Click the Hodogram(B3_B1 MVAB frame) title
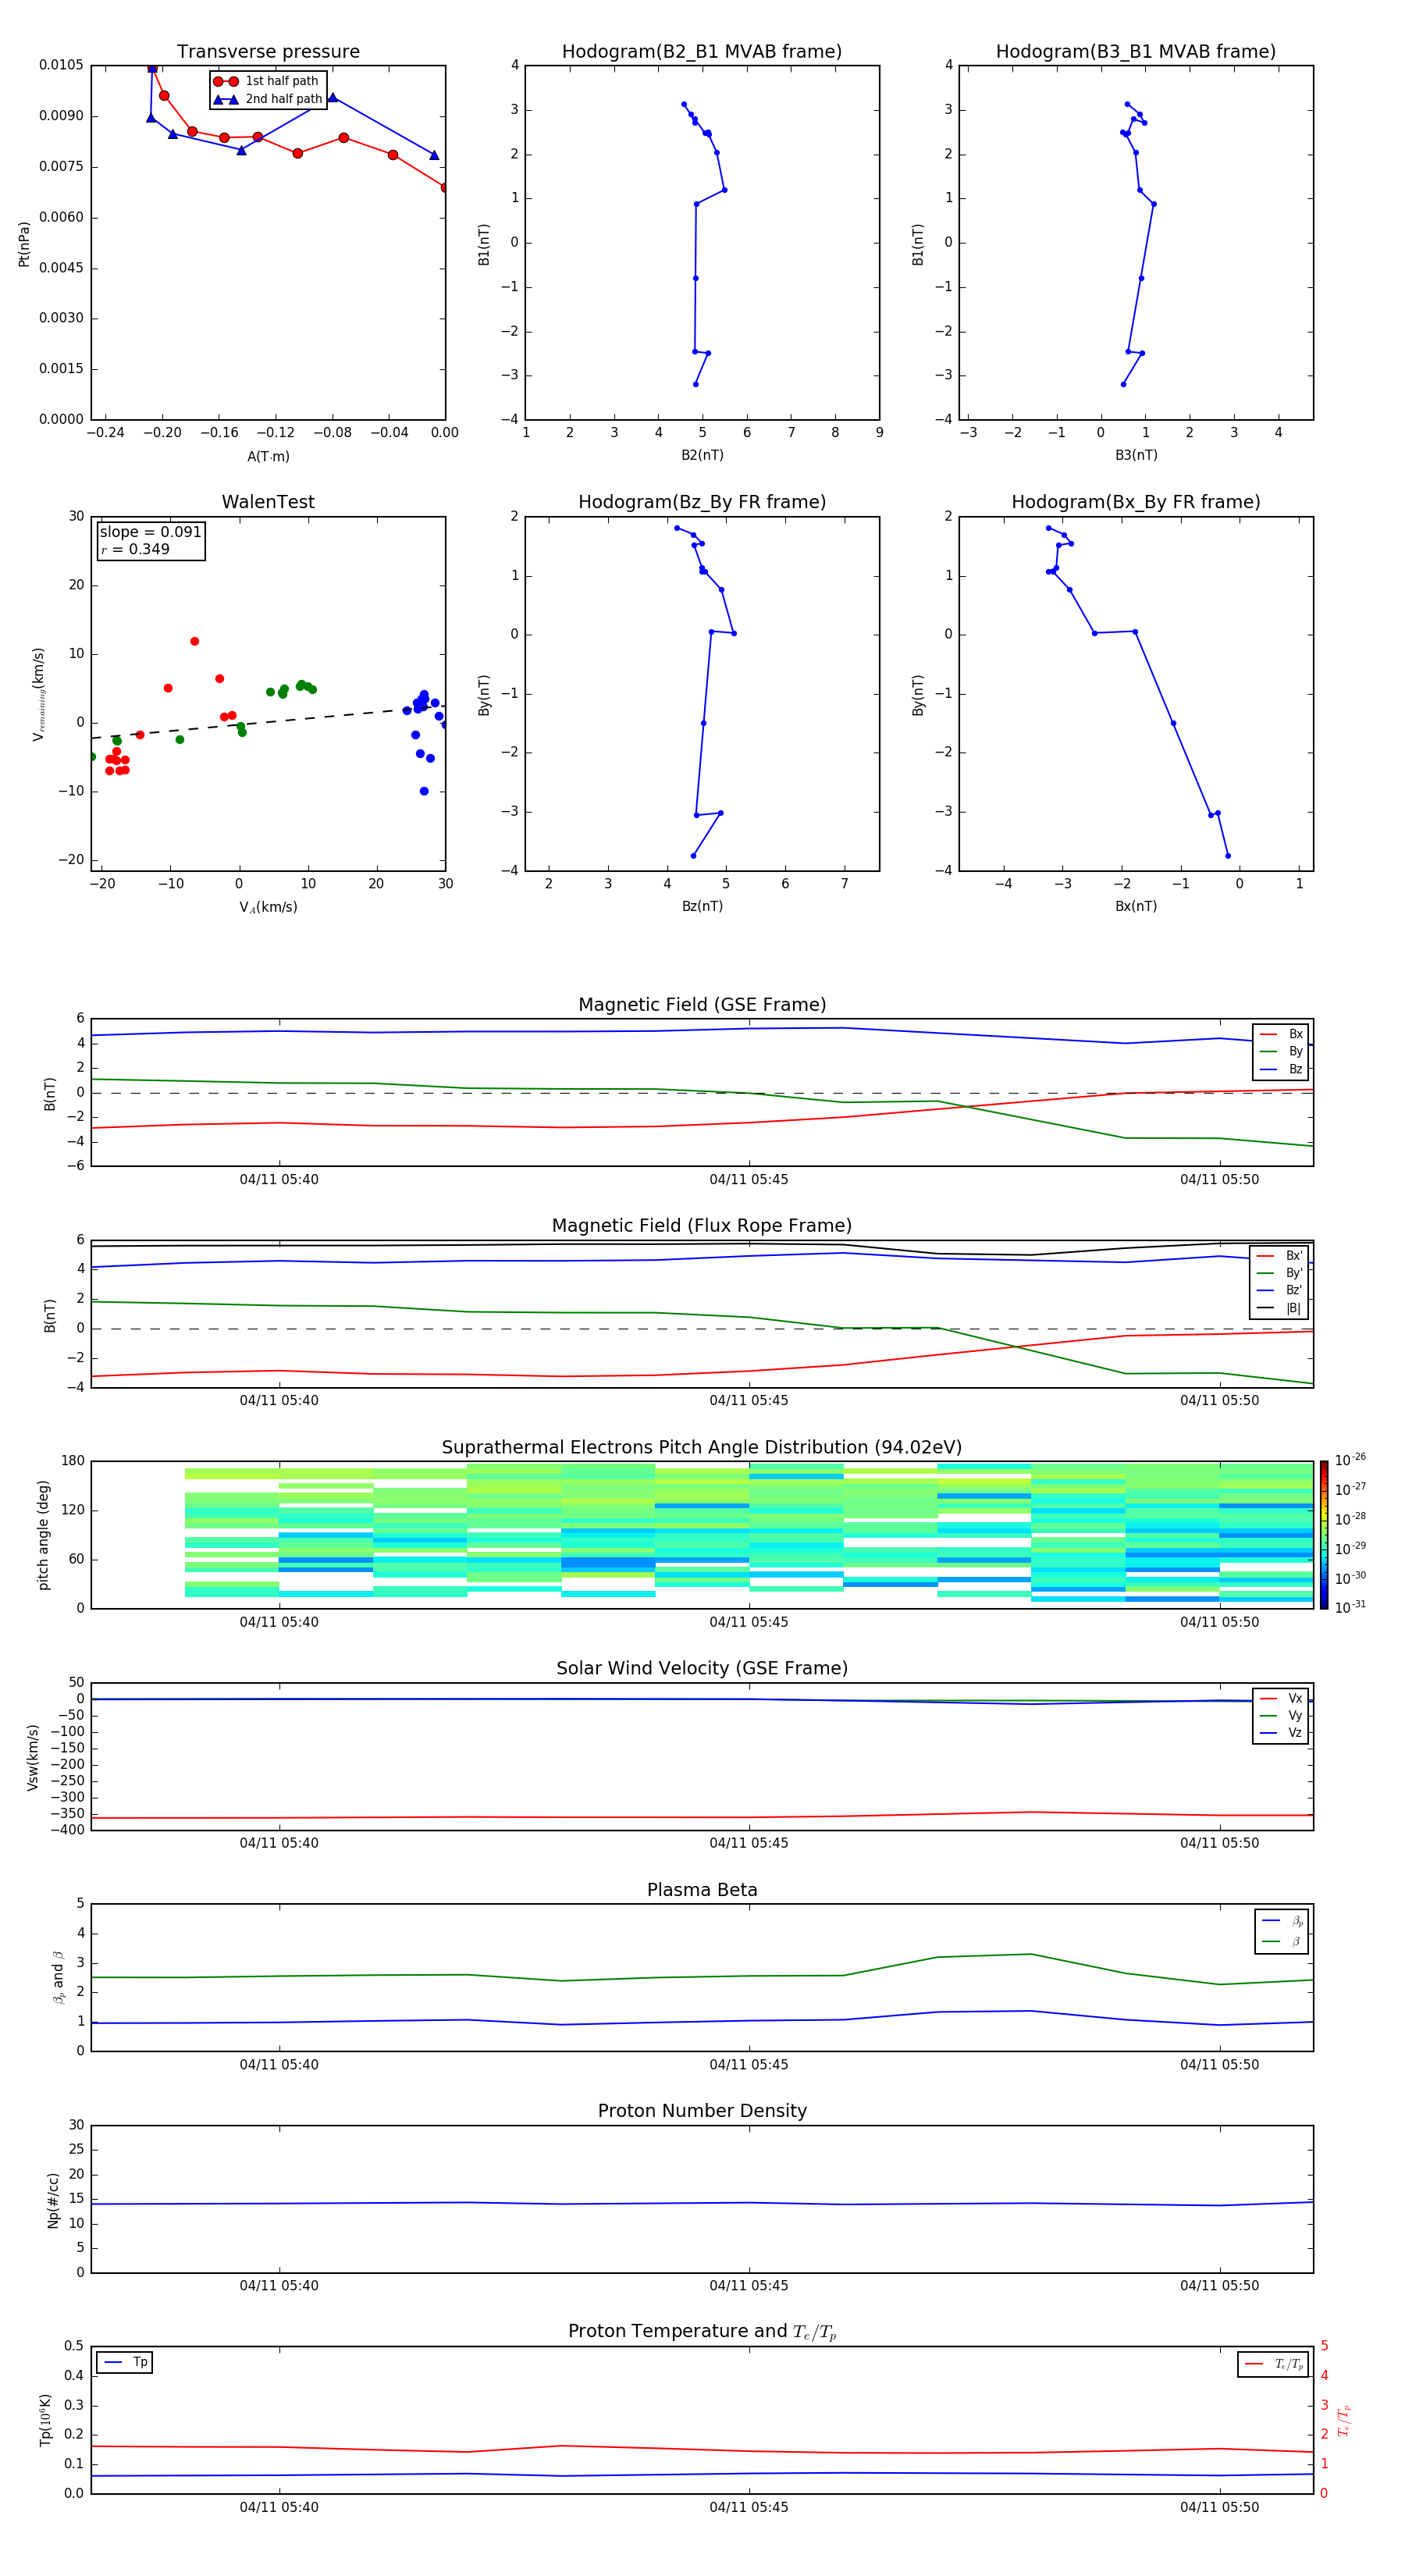The height and width of the screenshot is (2576, 1405). 1136,52
